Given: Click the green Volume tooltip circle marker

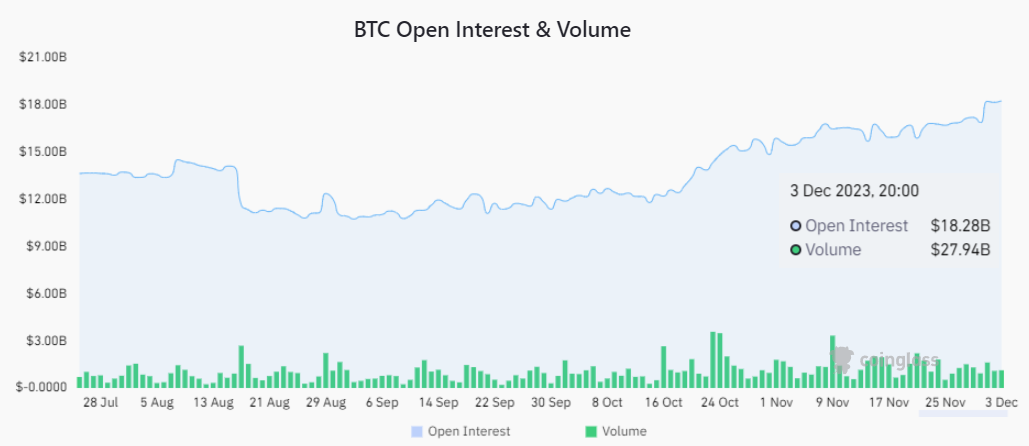Looking at the screenshot, I should tap(796, 250).
